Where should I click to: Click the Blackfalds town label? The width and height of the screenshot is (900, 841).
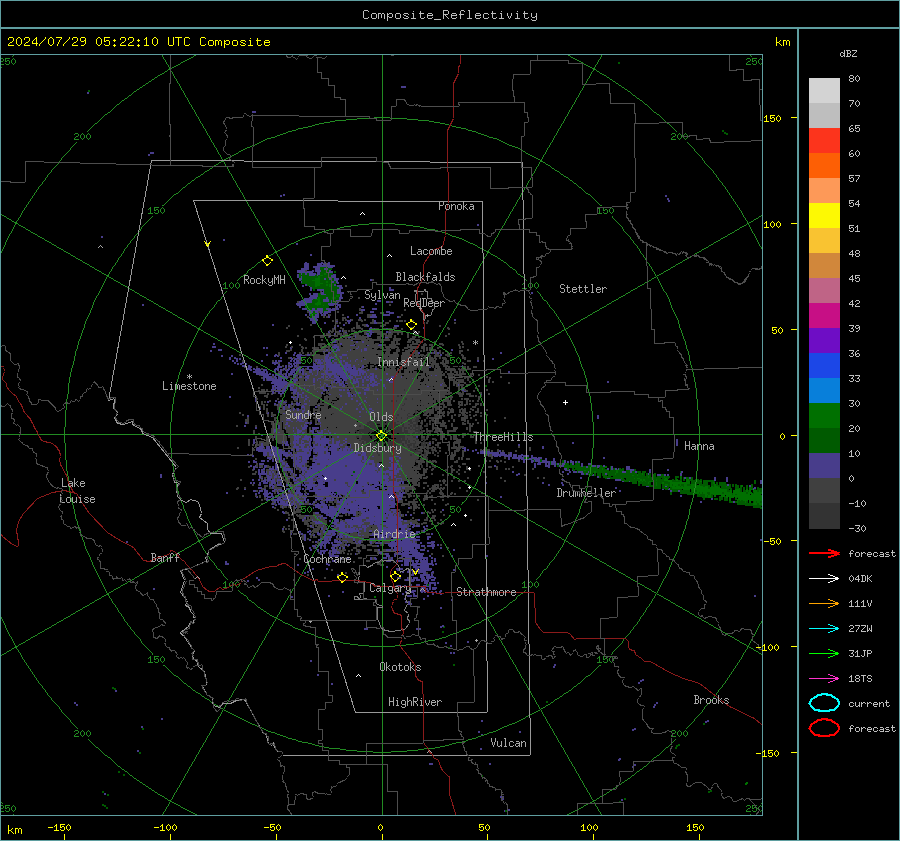(x=425, y=277)
